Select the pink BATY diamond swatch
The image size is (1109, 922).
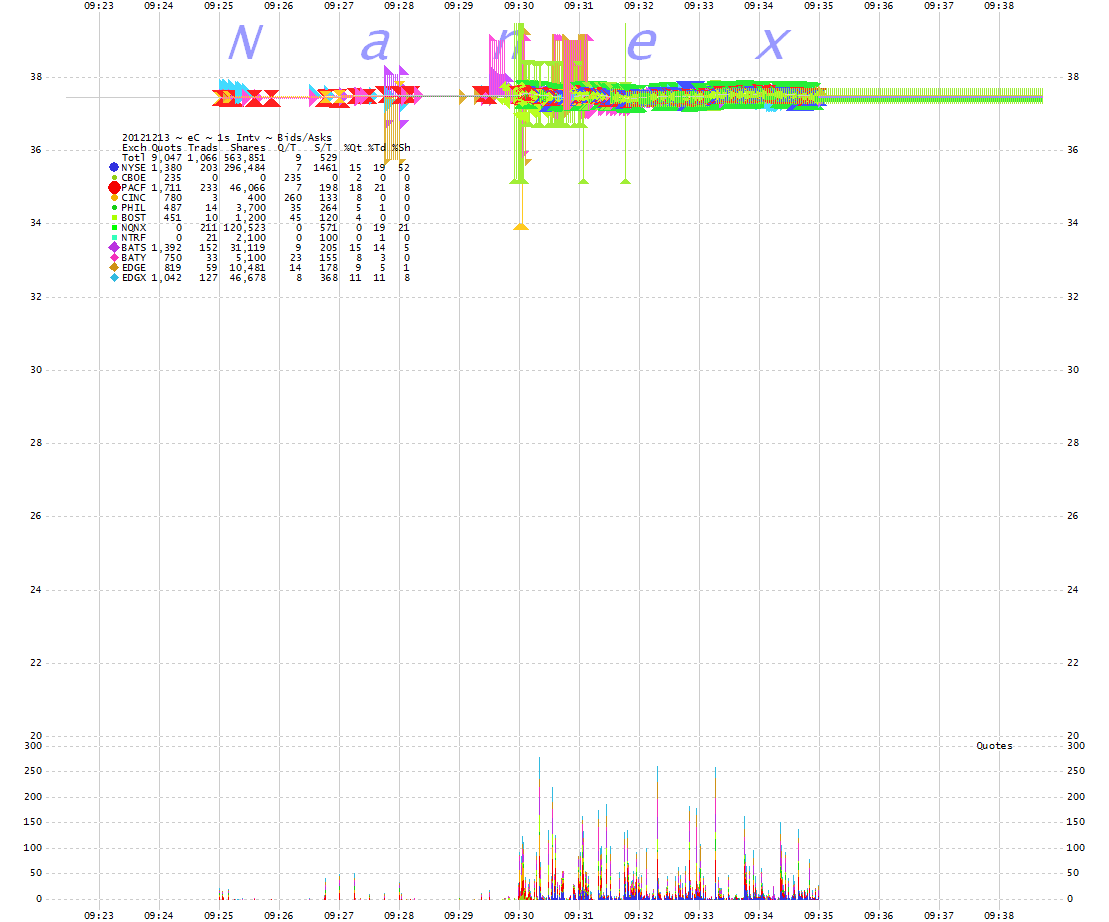114,257
